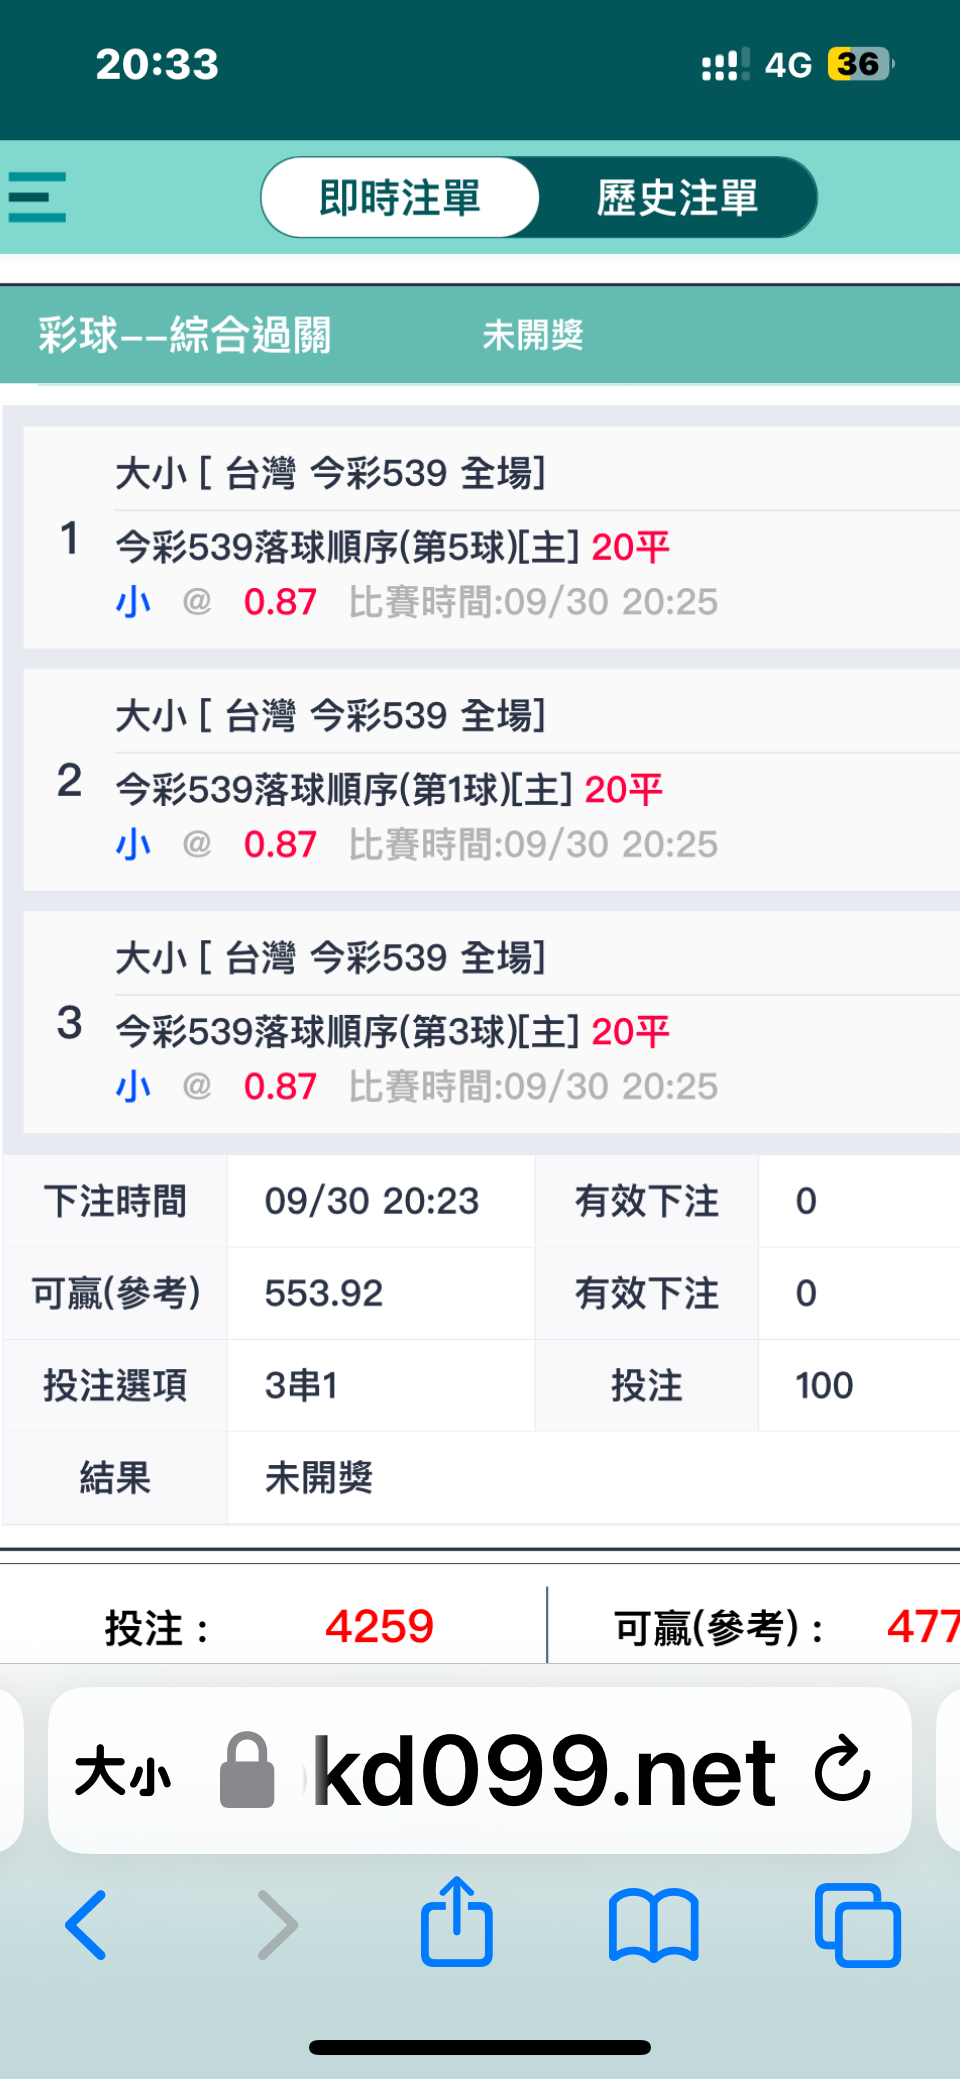Image resolution: width=960 pixels, height=2079 pixels.
Task: Open Safari tabs overview icon
Action: pos(858,1925)
